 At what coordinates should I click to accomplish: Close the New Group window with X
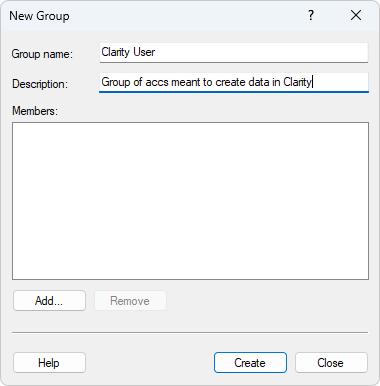click(356, 15)
